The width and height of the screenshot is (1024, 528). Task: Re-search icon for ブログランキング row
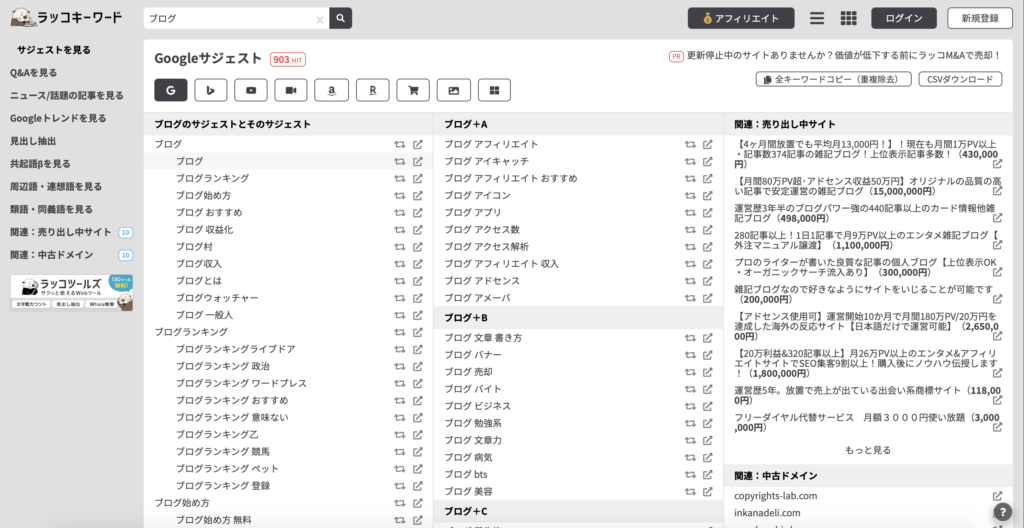tap(399, 178)
